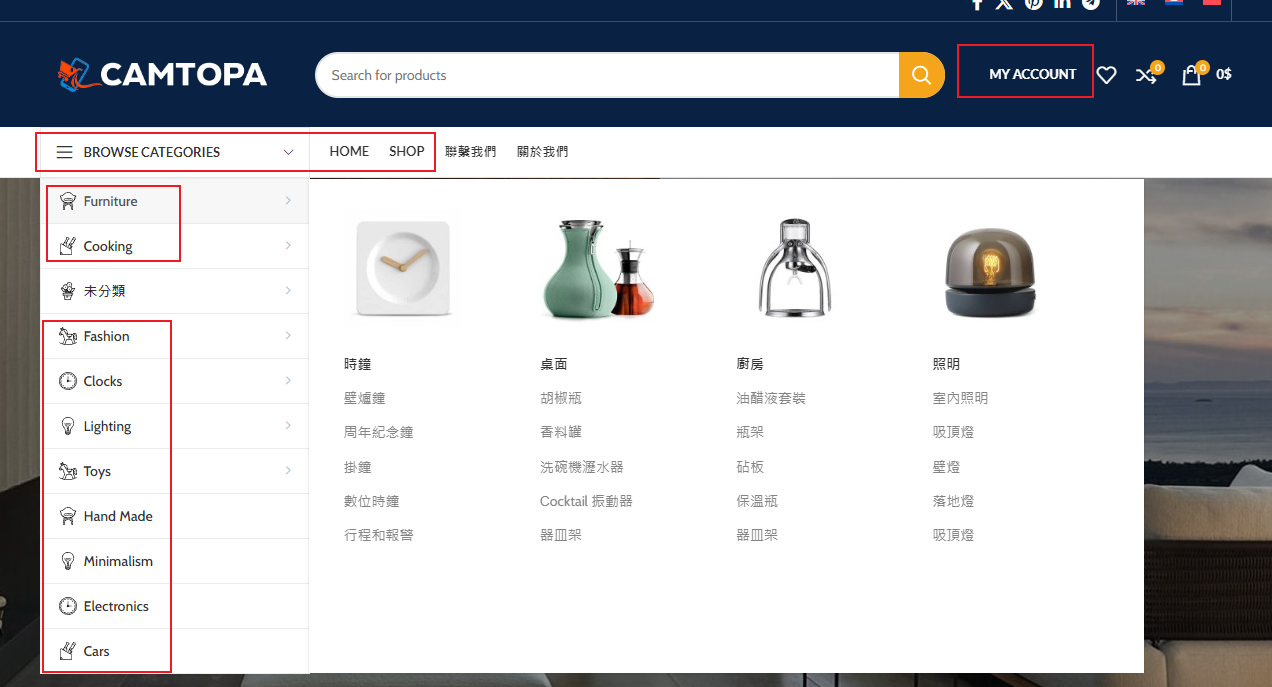Select the 香料罐 link

click(561, 432)
